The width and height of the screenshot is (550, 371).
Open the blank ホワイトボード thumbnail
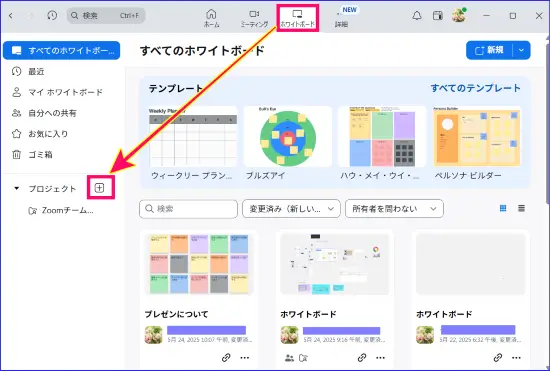click(x=471, y=264)
